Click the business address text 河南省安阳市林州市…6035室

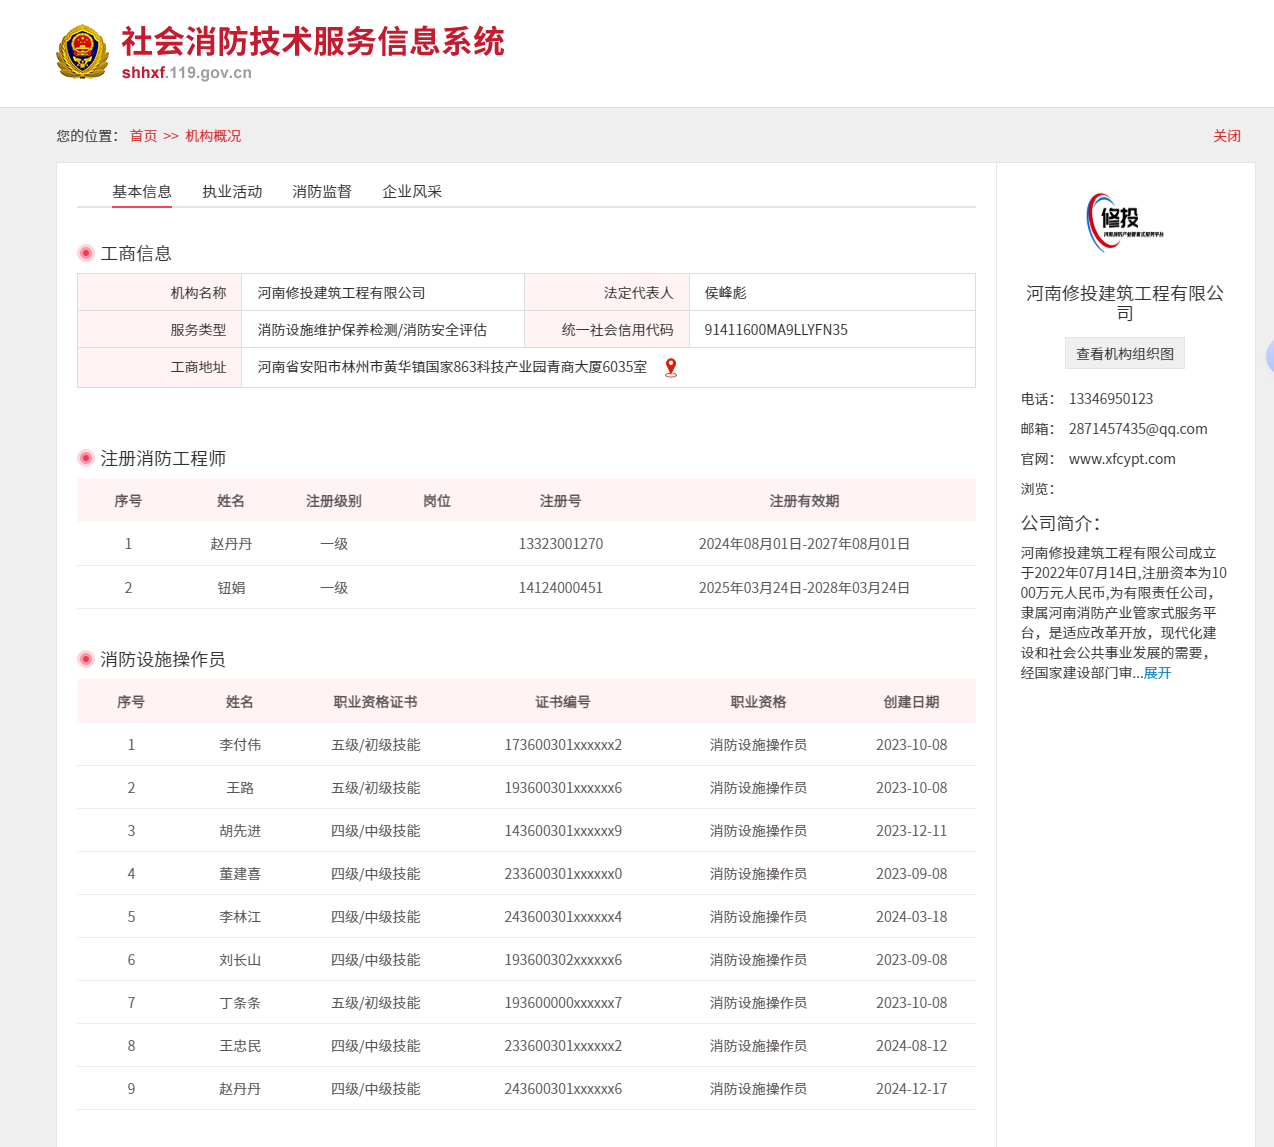452,367
